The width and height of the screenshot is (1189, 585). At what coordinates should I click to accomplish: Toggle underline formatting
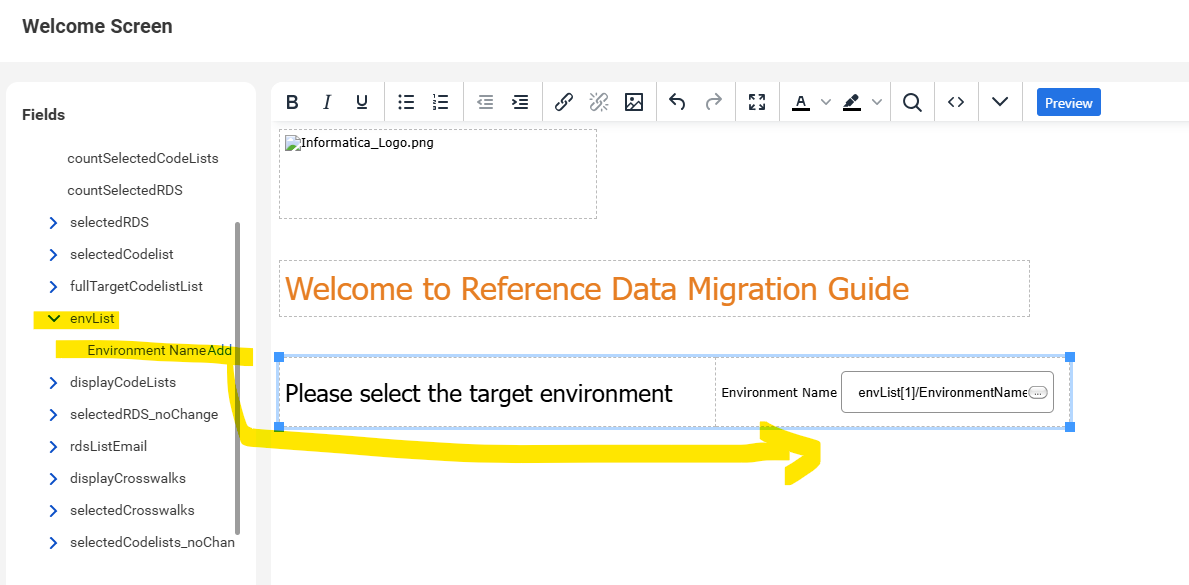click(362, 102)
